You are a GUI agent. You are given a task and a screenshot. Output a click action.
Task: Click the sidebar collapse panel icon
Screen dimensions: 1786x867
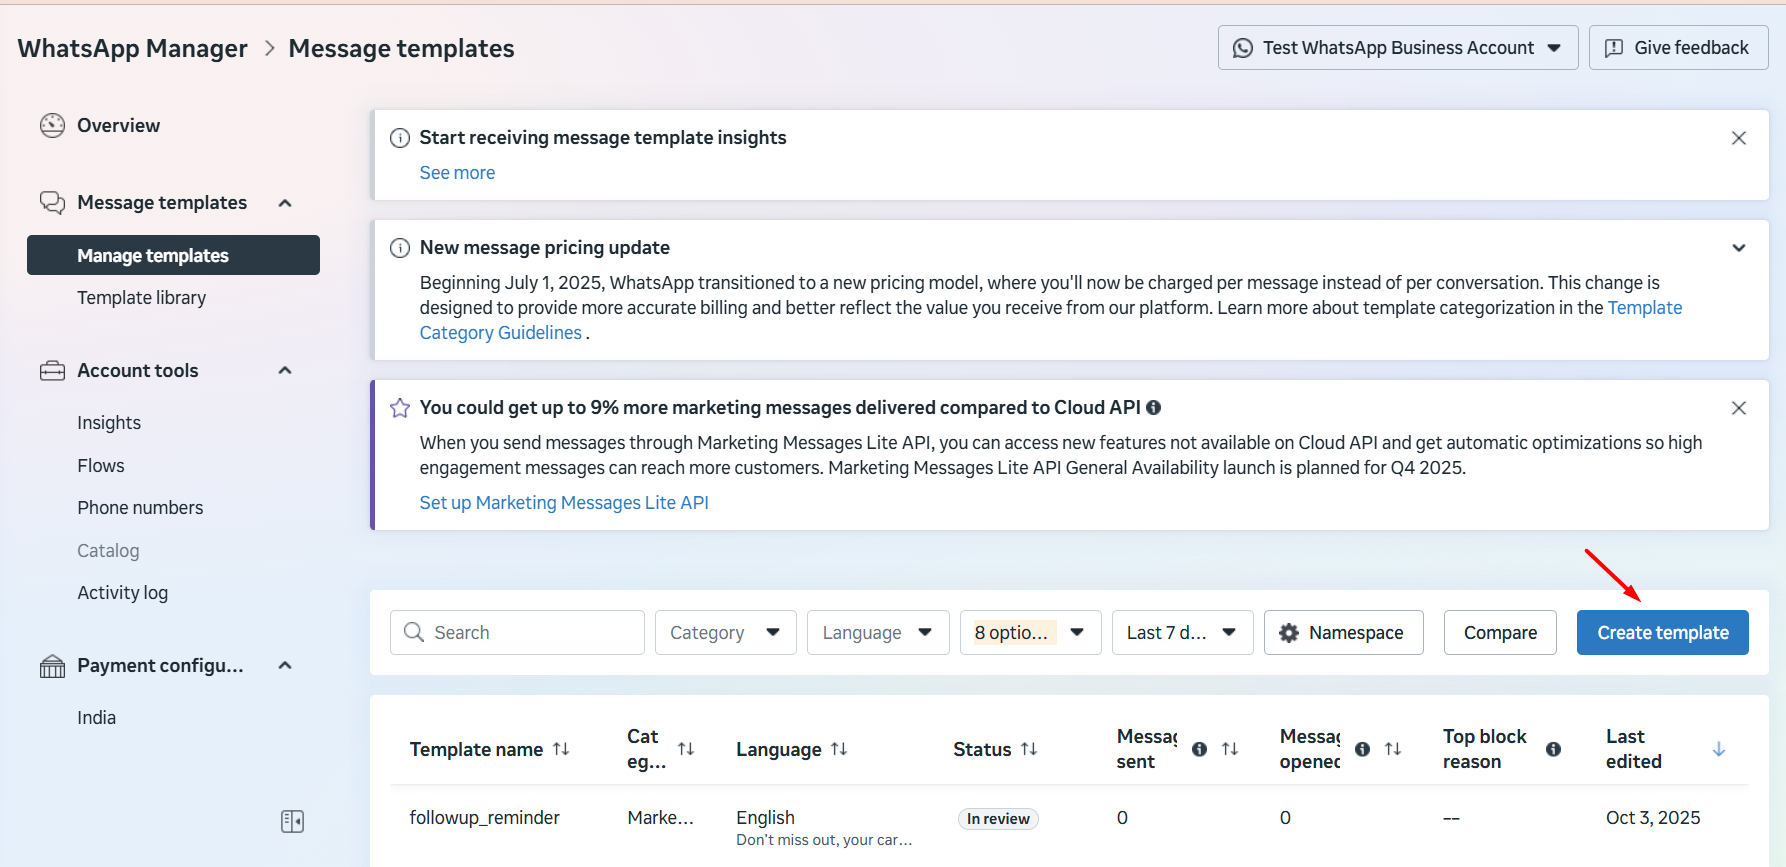point(292,821)
